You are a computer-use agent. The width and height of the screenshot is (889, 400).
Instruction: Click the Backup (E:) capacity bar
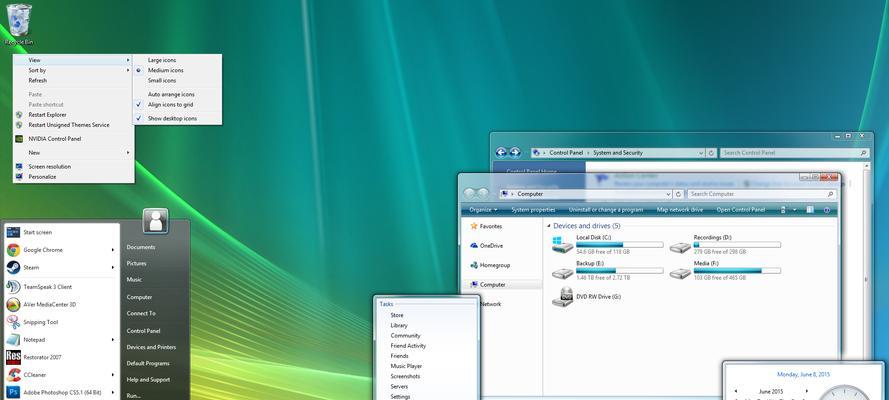[619, 271]
